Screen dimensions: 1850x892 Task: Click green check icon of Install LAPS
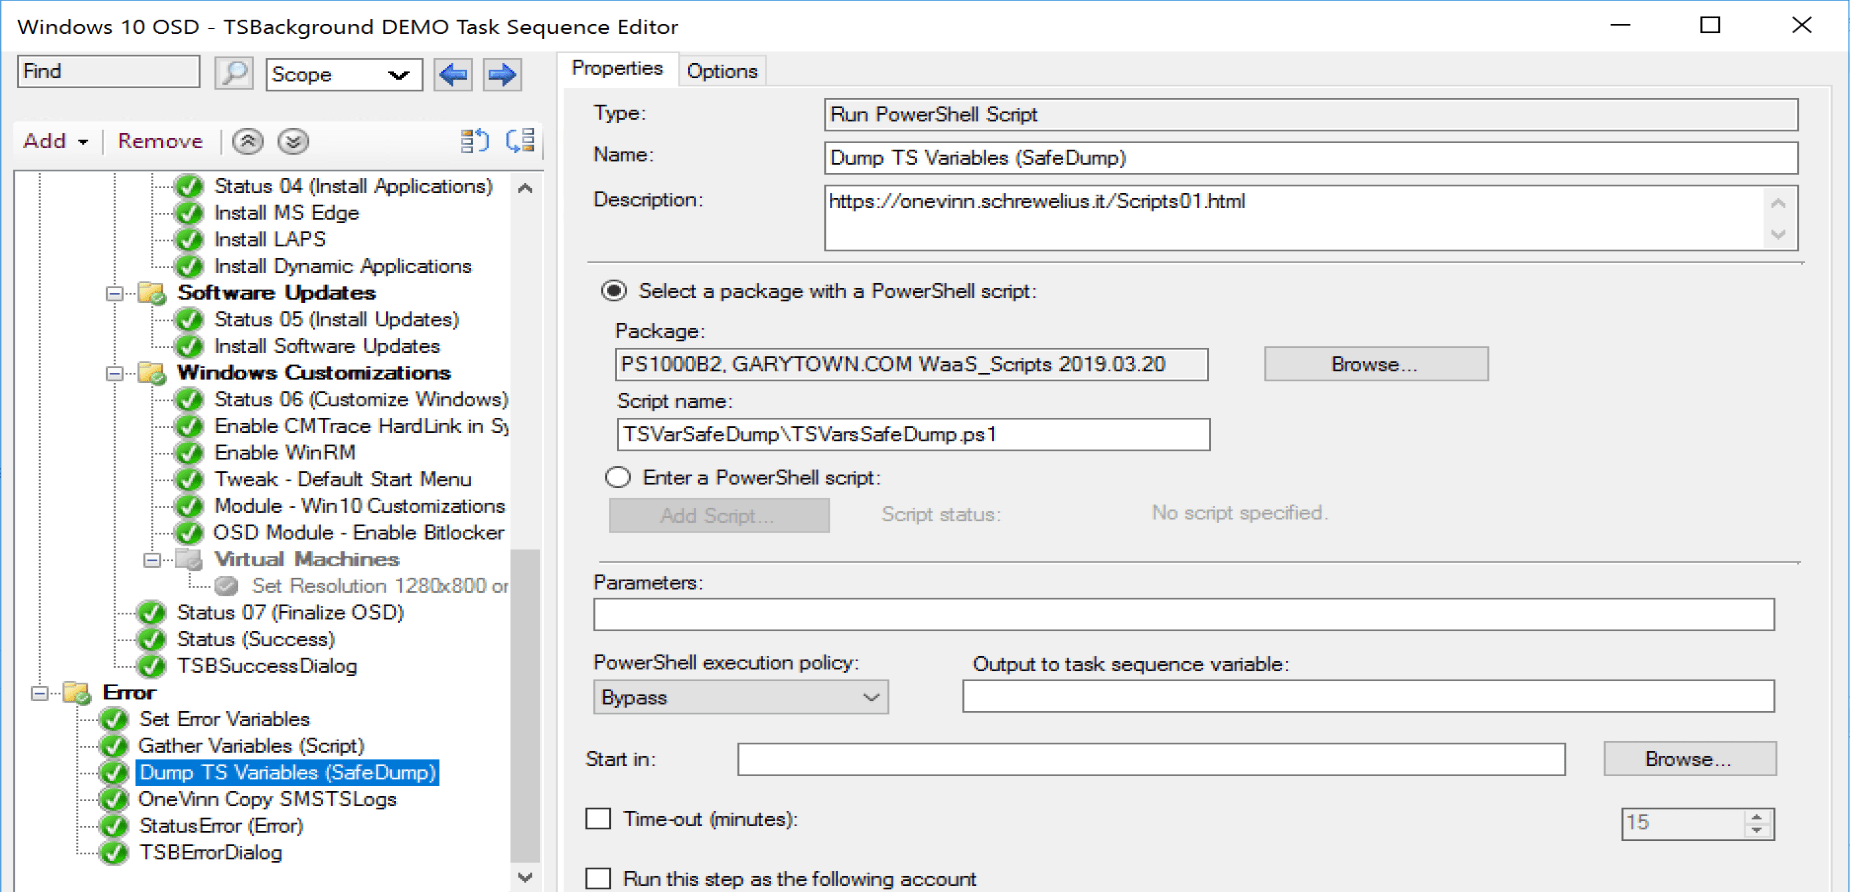tap(189, 240)
